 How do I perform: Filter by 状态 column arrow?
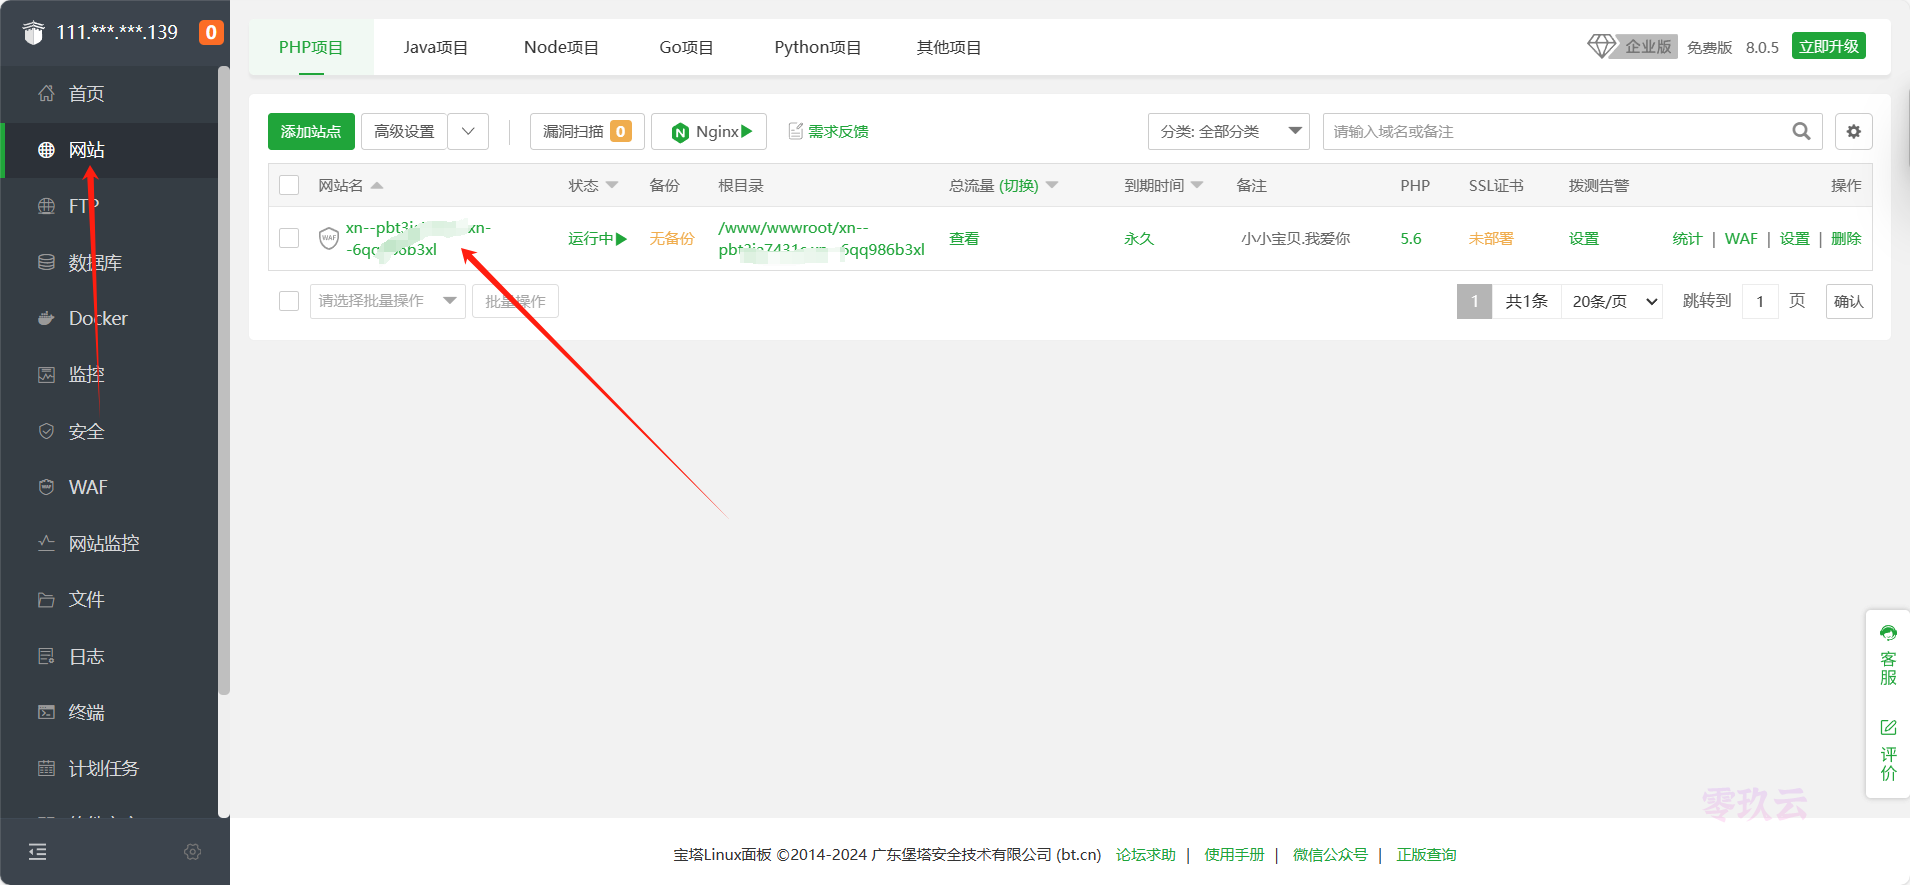pyautogui.click(x=612, y=185)
